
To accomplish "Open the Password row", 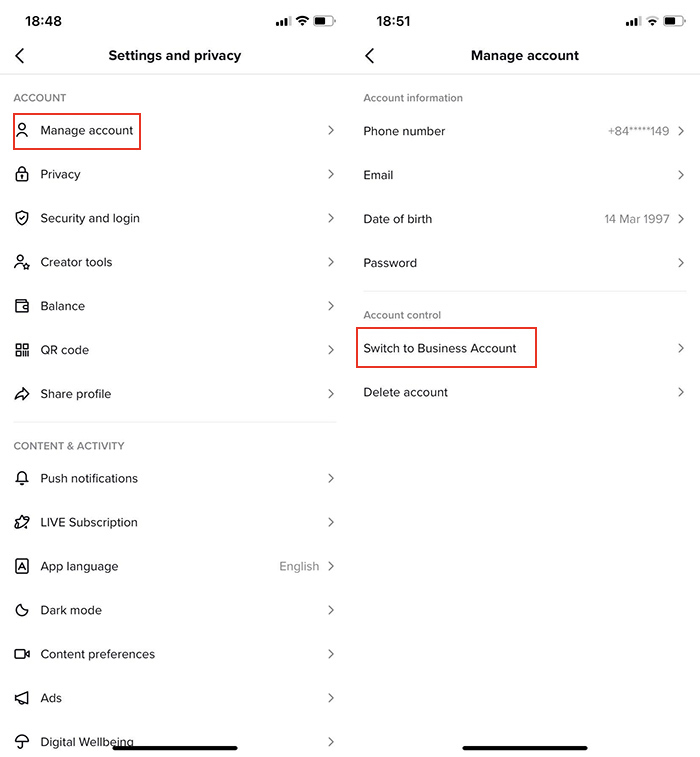I will coord(525,263).
